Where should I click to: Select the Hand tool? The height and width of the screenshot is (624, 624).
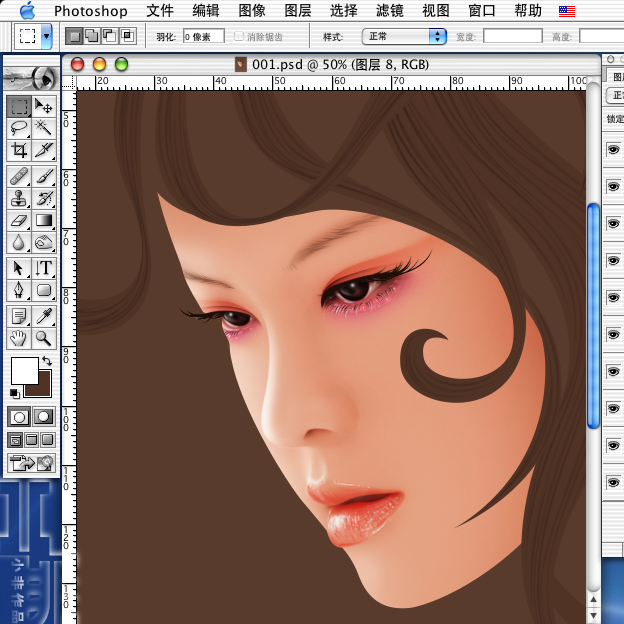click(19, 338)
